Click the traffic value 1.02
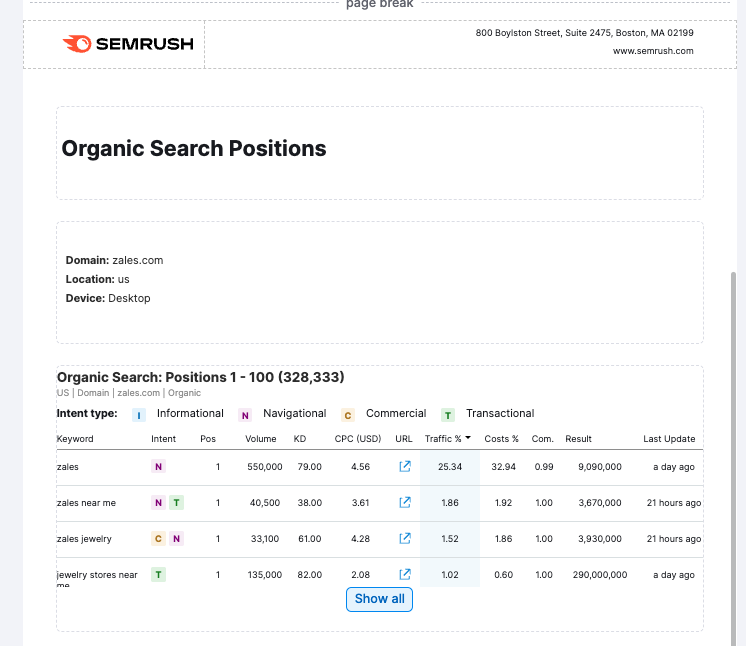This screenshot has width=746, height=646. coord(450,575)
